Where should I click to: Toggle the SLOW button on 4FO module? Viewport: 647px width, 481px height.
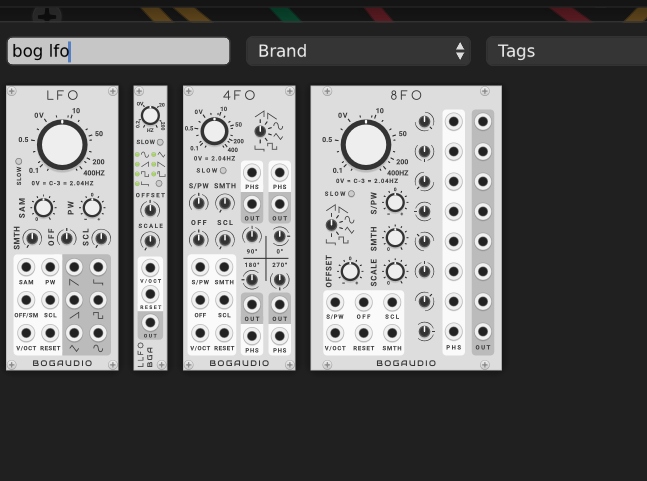click(x=223, y=170)
